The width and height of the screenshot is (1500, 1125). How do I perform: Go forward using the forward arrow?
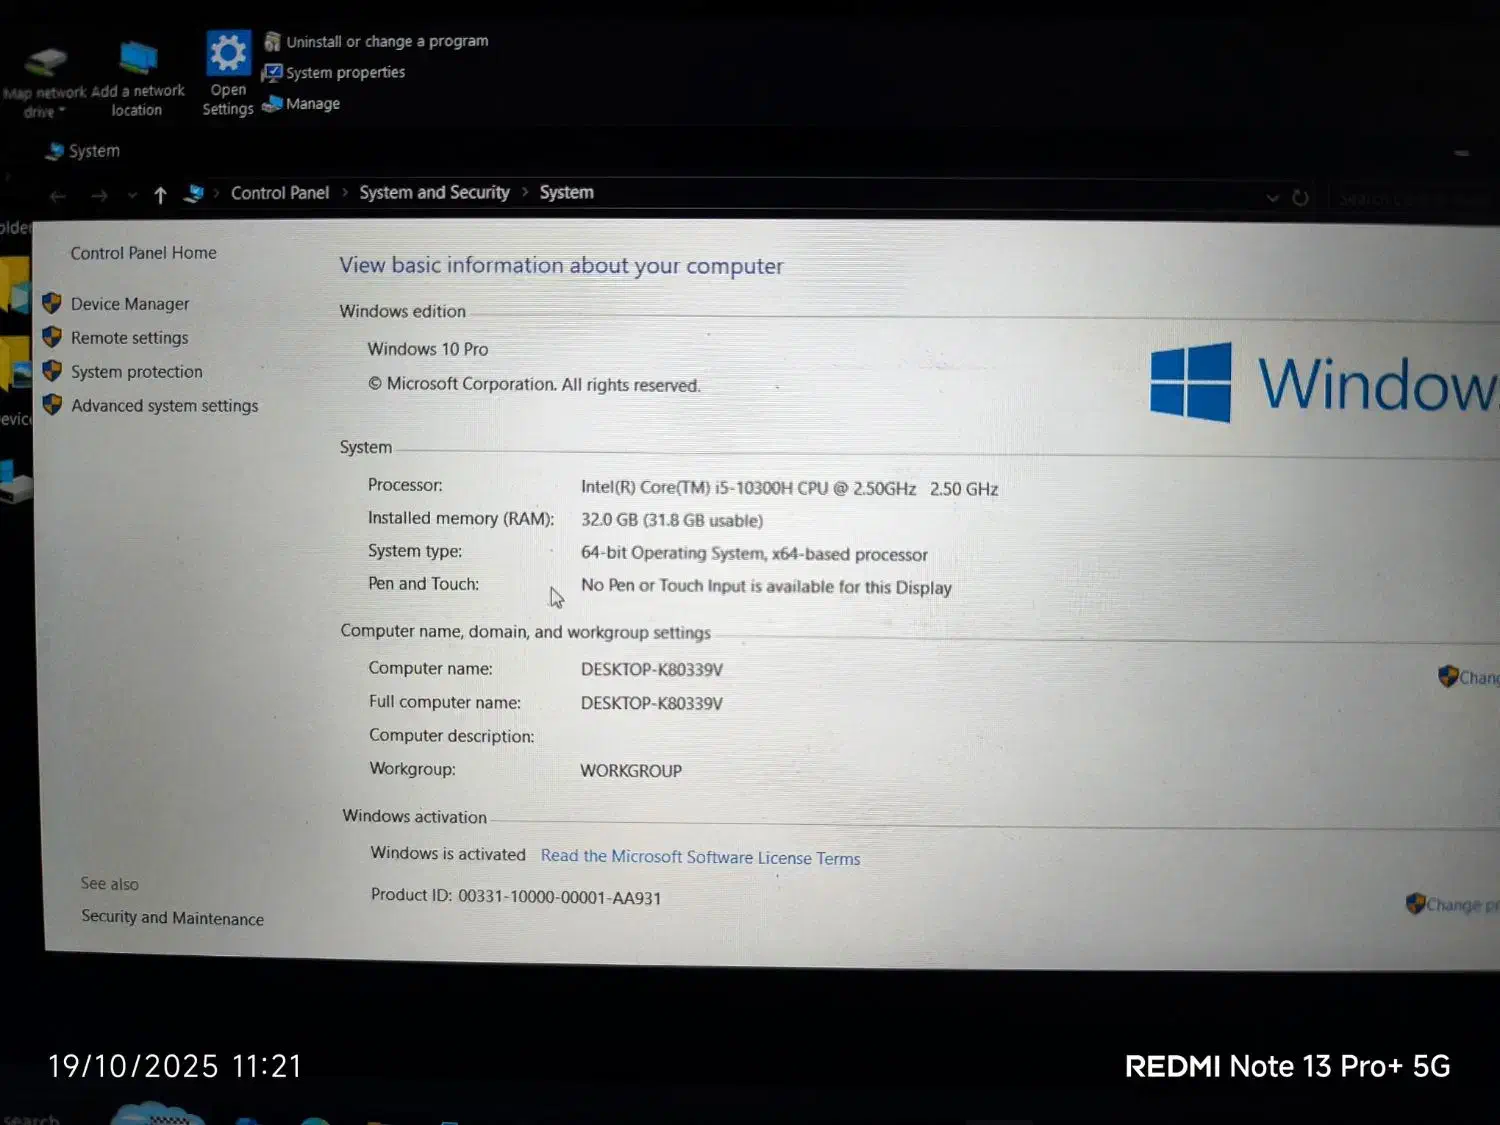[98, 196]
